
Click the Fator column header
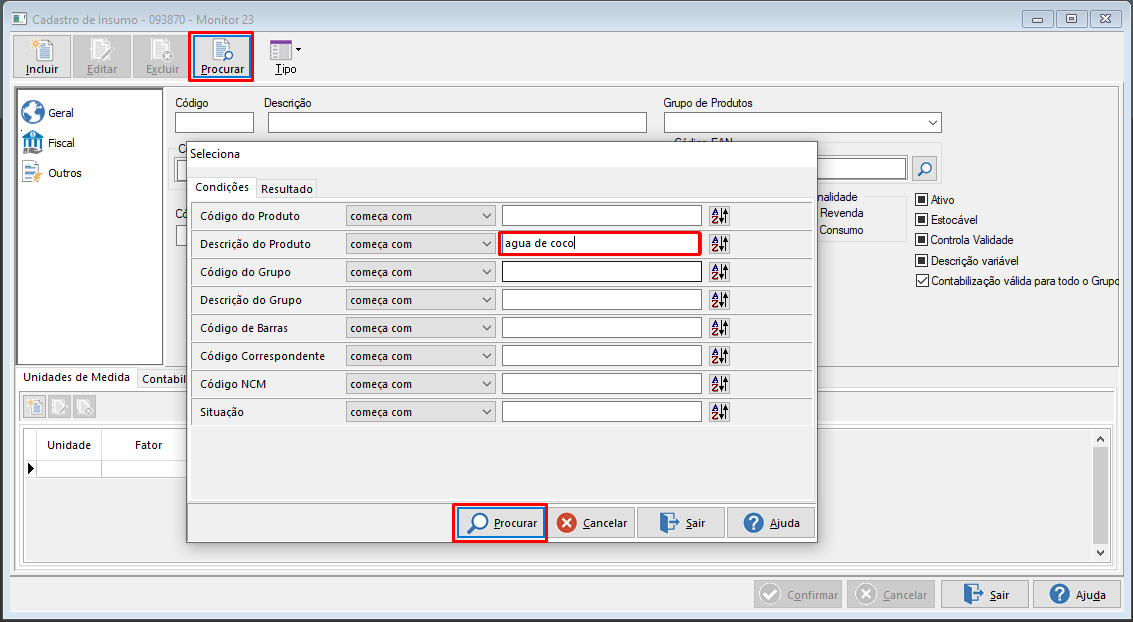click(145, 446)
